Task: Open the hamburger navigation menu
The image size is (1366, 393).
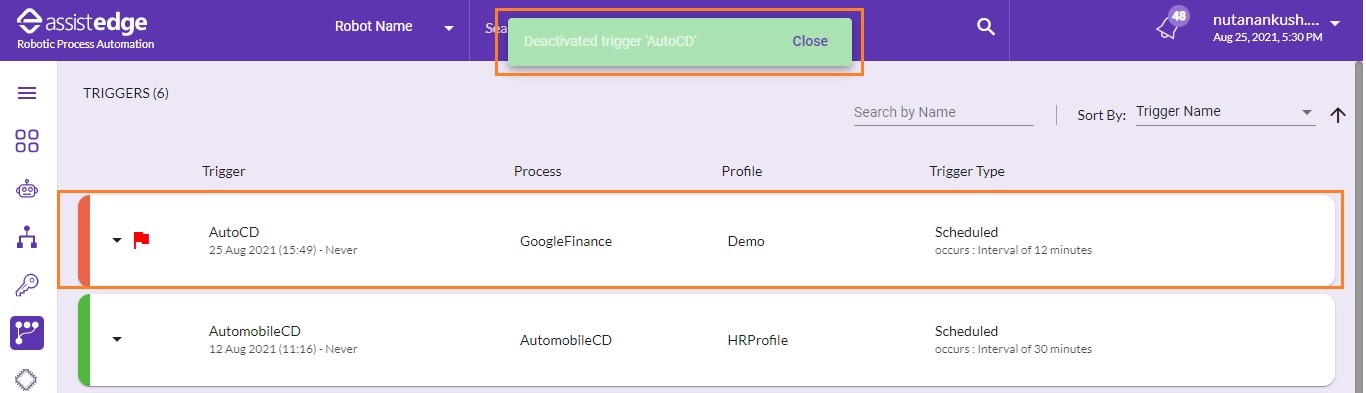Action: [27, 93]
